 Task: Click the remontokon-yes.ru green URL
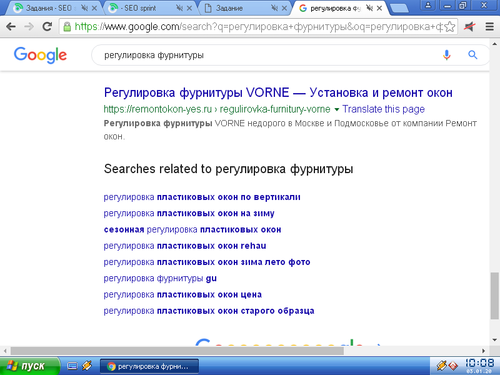pos(217,109)
